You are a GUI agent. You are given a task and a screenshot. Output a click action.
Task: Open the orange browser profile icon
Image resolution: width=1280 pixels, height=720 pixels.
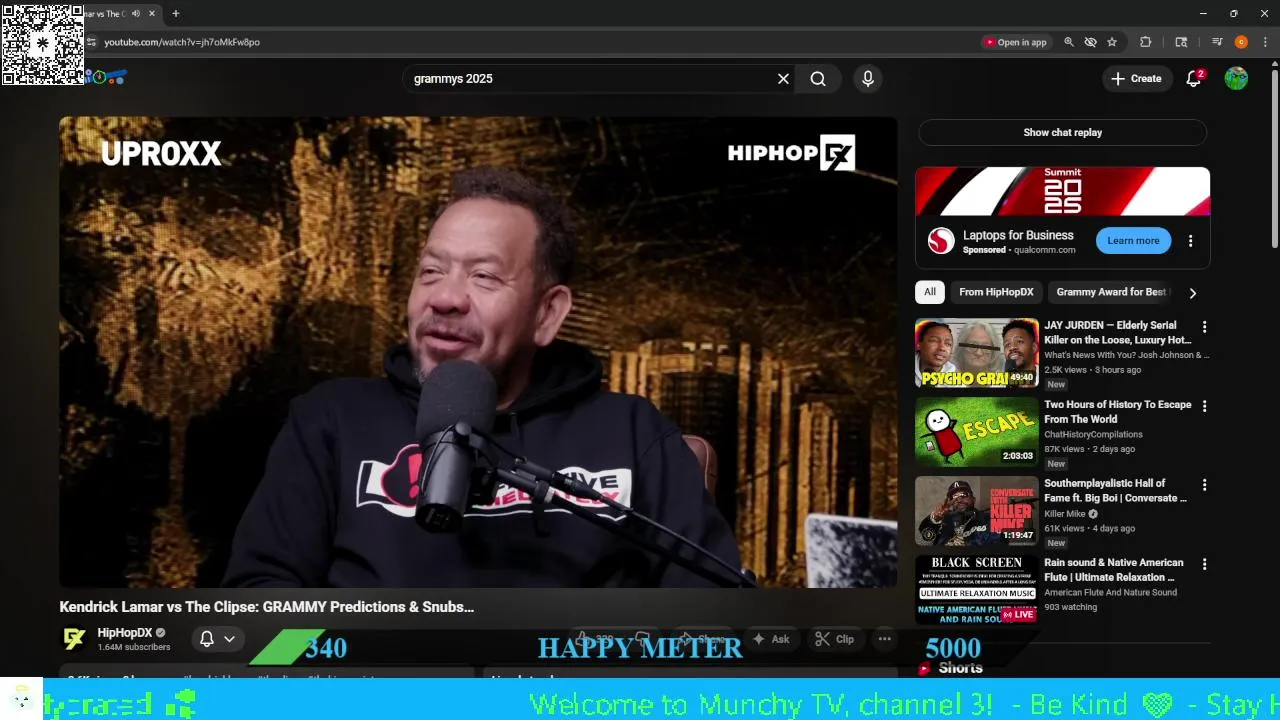(1241, 42)
